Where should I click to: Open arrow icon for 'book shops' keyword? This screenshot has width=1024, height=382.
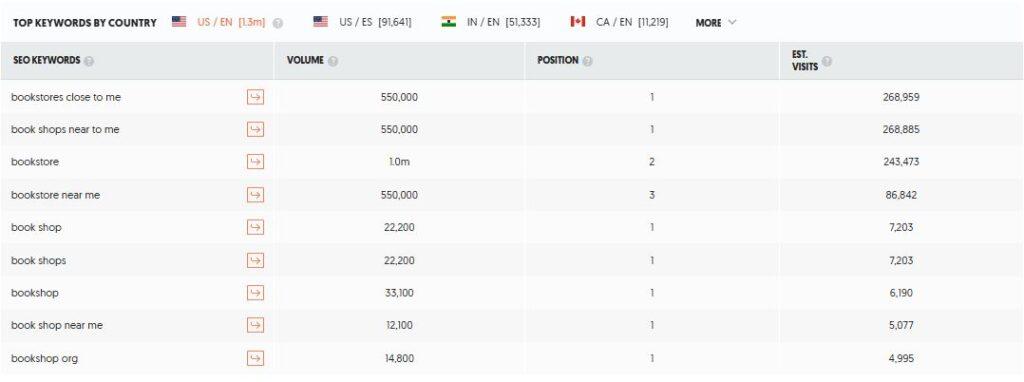coord(255,261)
